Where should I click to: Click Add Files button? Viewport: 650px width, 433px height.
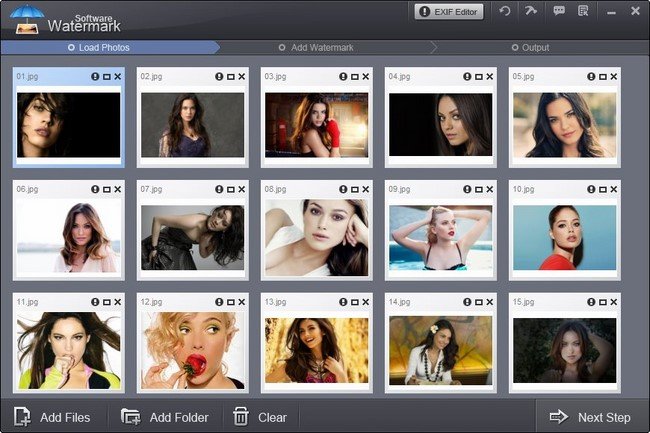pos(52,417)
